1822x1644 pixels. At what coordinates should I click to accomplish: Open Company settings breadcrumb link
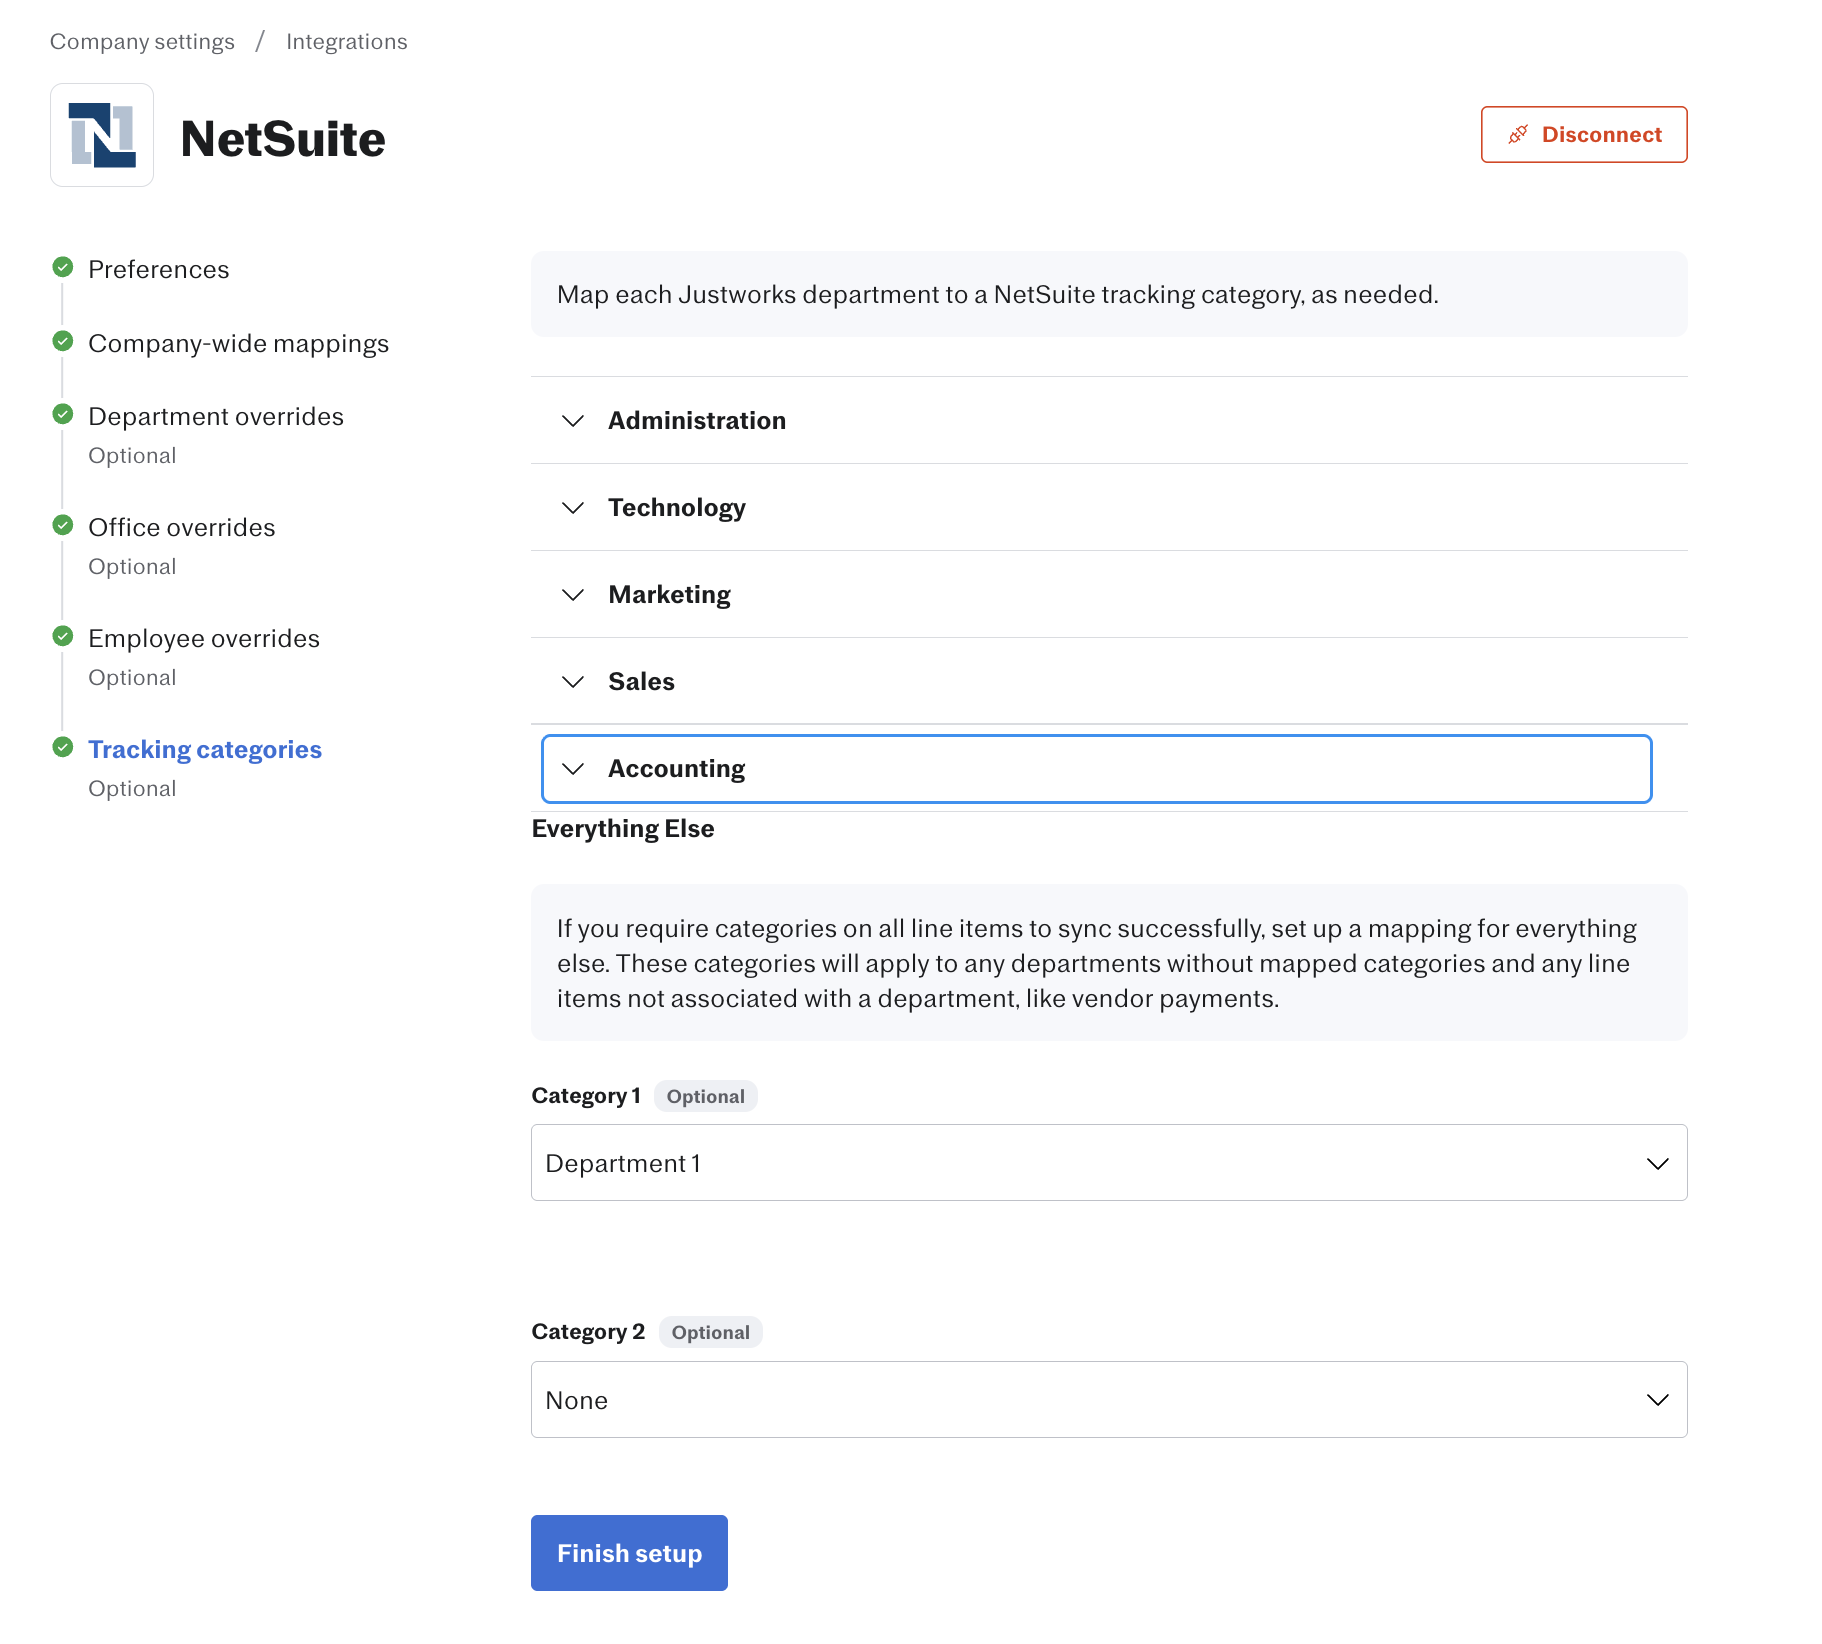(x=142, y=42)
